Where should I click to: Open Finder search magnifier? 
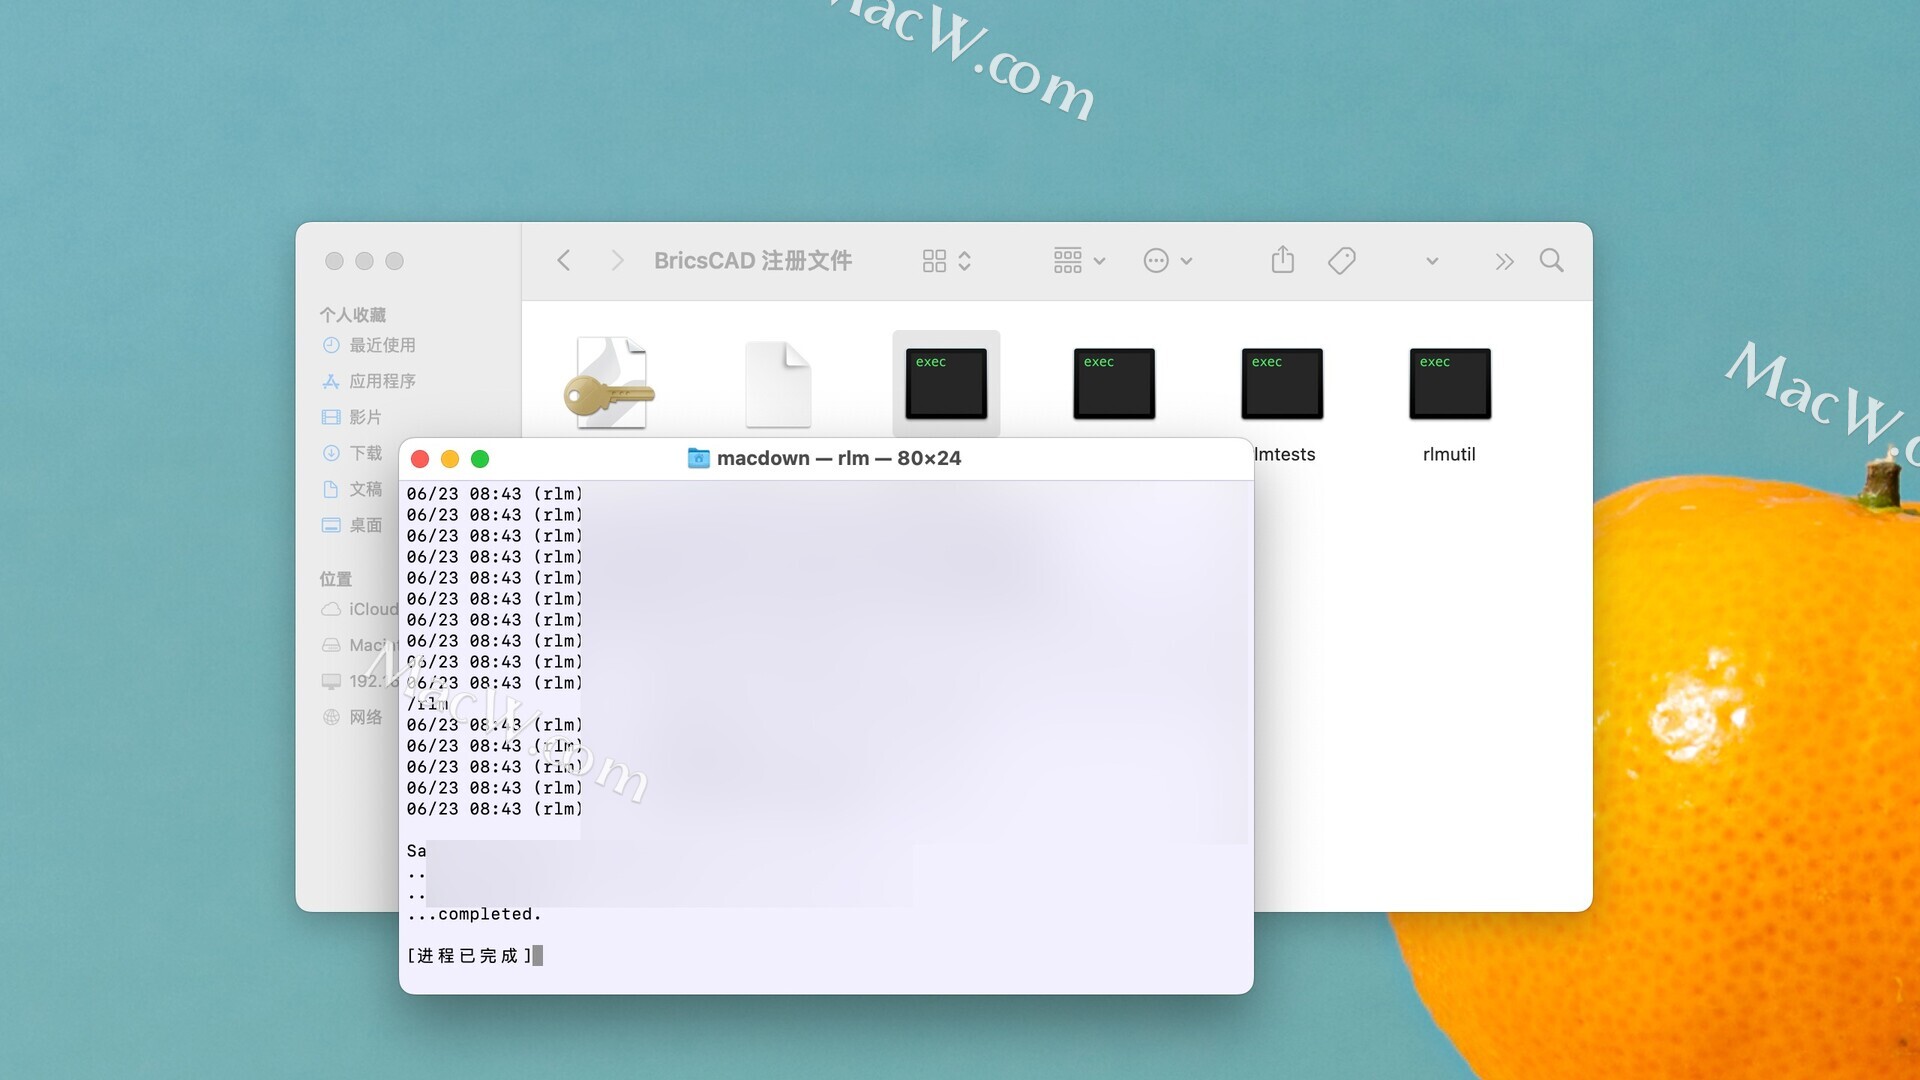click(x=1551, y=260)
